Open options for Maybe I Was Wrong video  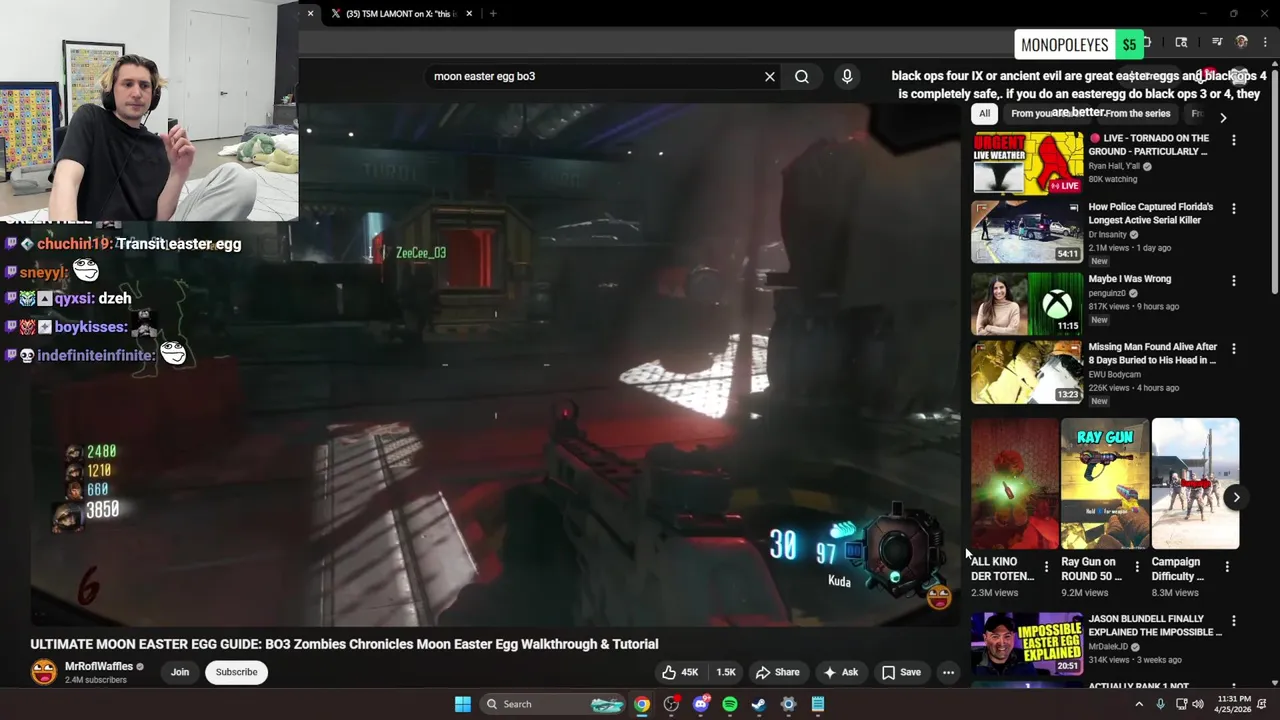pyautogui.click(x=1234, y=281)
